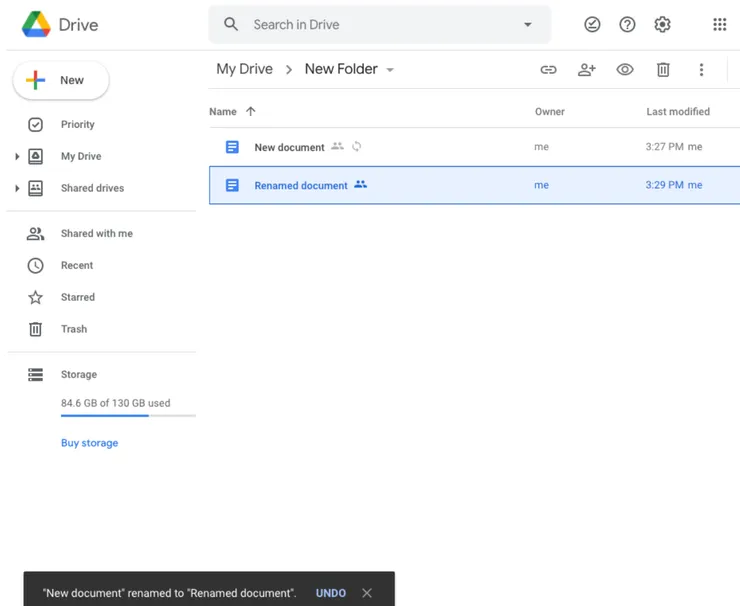Screen dimensions: 740x606
Task: Show search options dropdown arrow
Action: pos(528,25)
